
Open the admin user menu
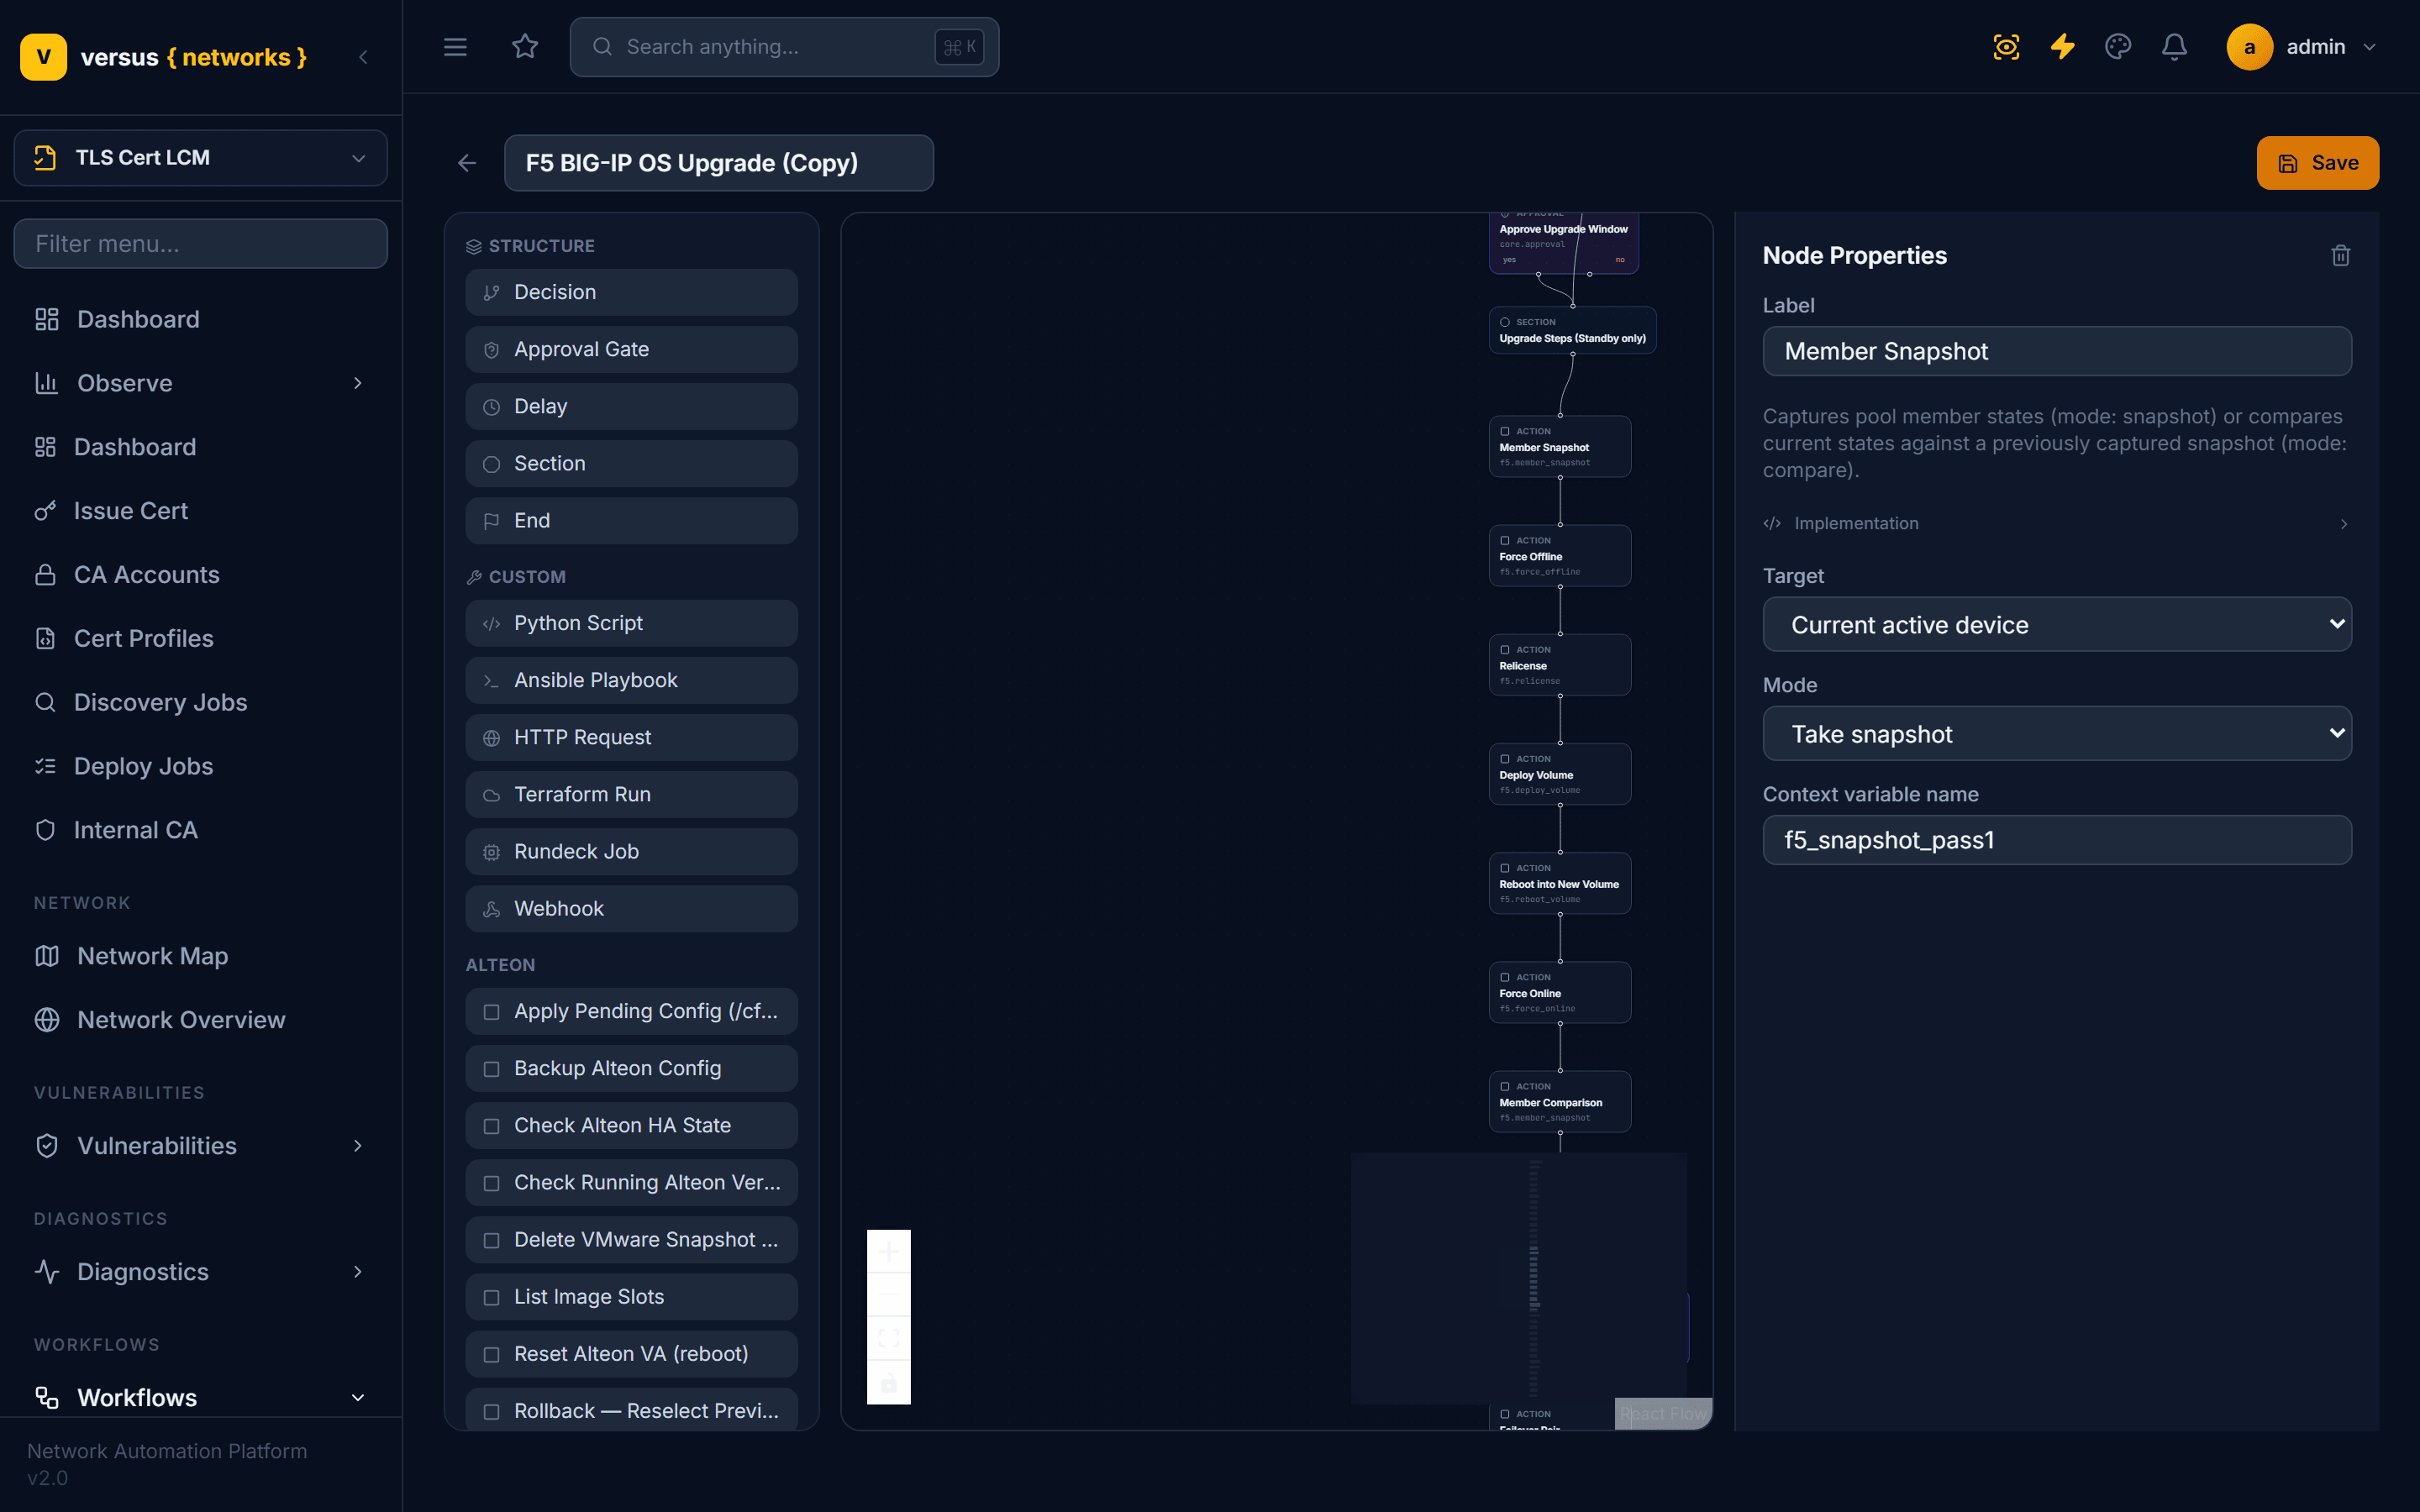[x=2302, y=47]
